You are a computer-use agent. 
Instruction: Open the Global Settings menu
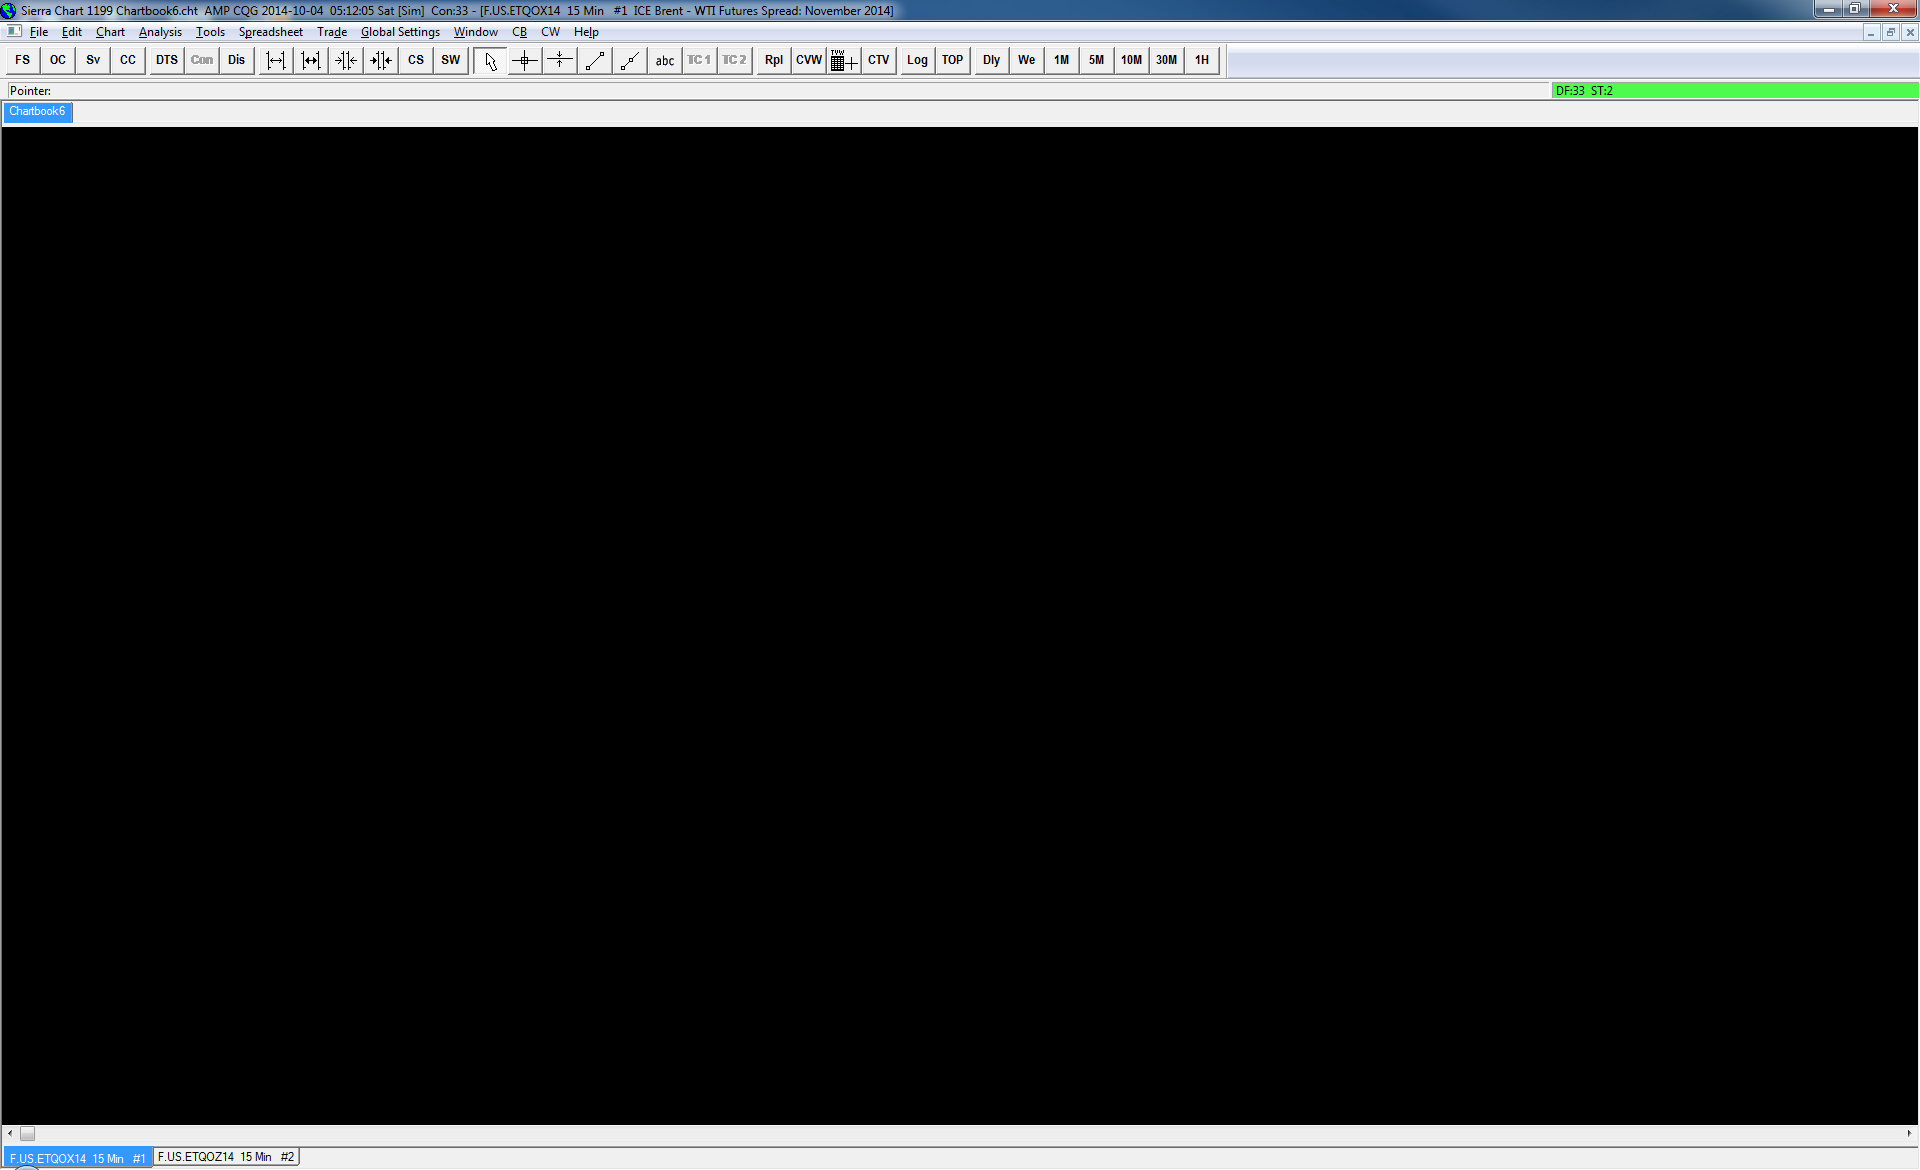[400, 32]
